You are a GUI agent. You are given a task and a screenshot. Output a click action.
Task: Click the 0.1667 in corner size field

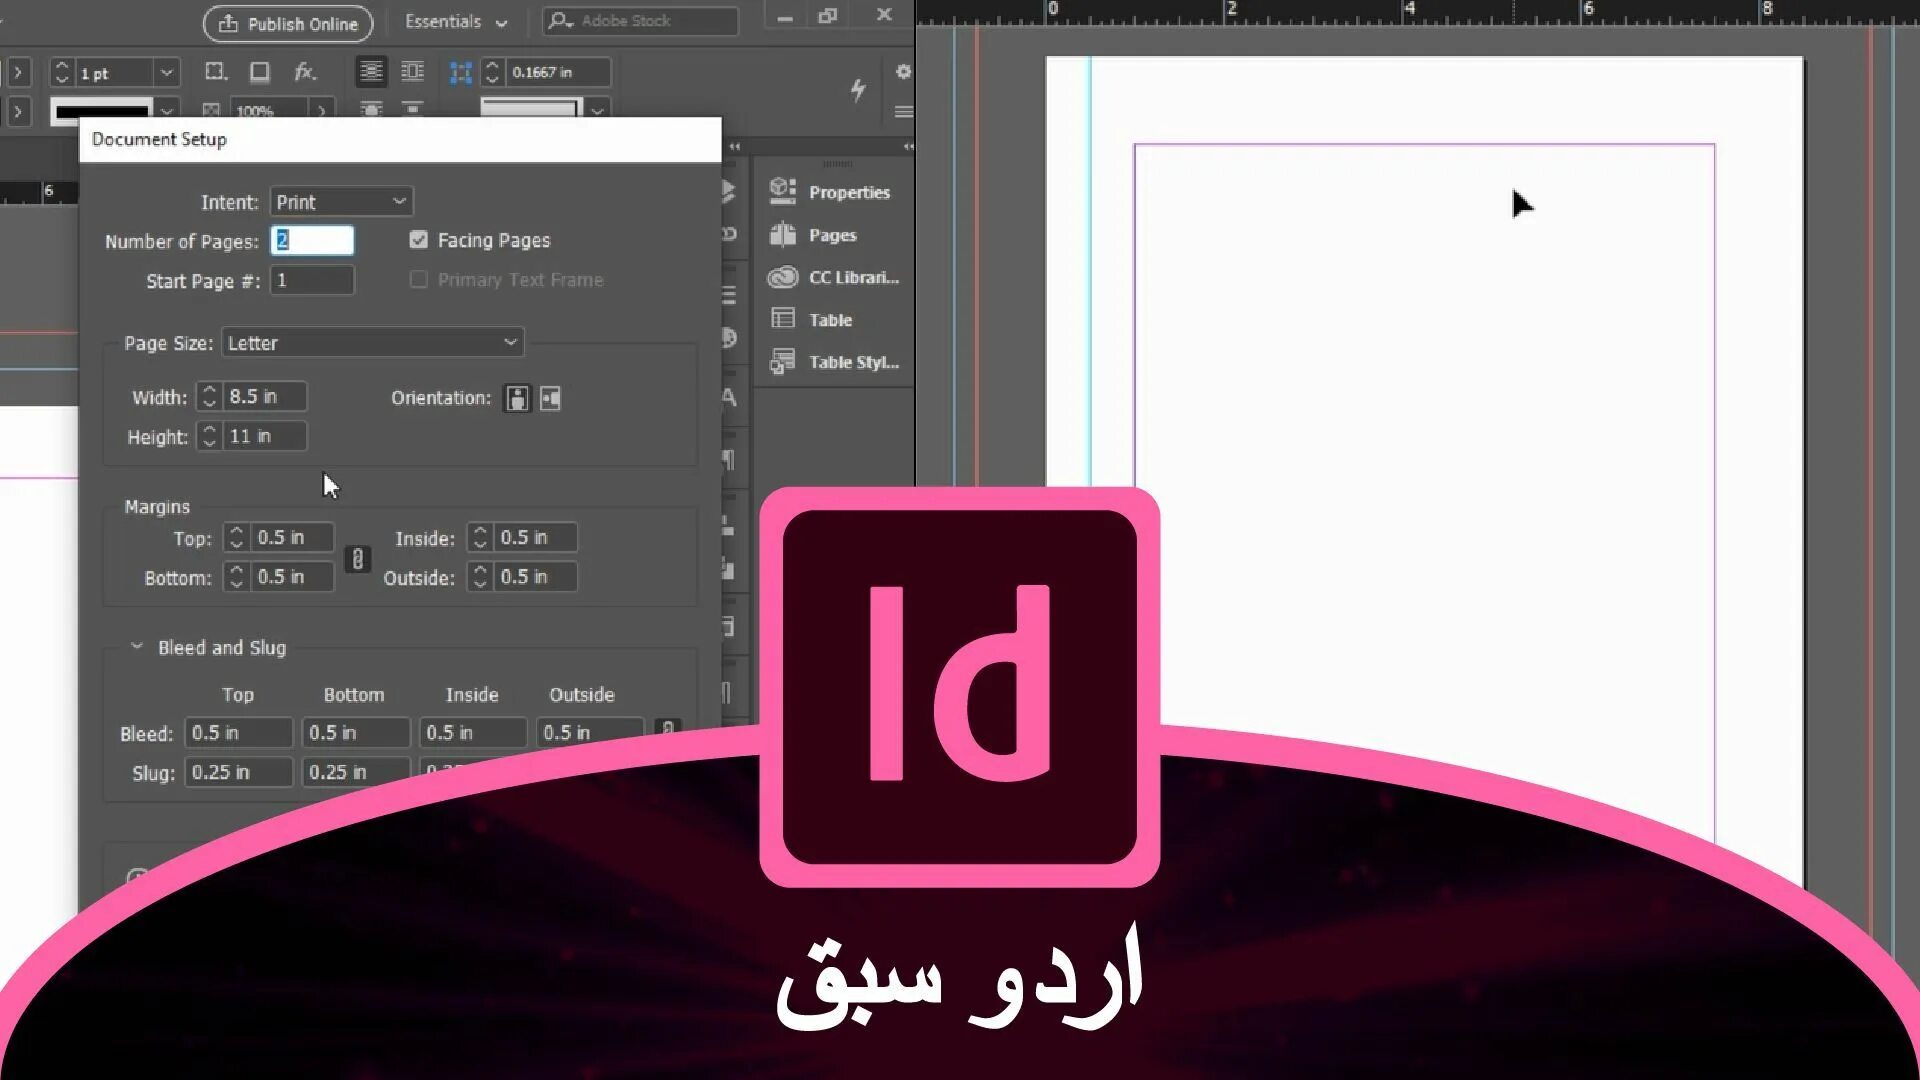click(558, 72)
